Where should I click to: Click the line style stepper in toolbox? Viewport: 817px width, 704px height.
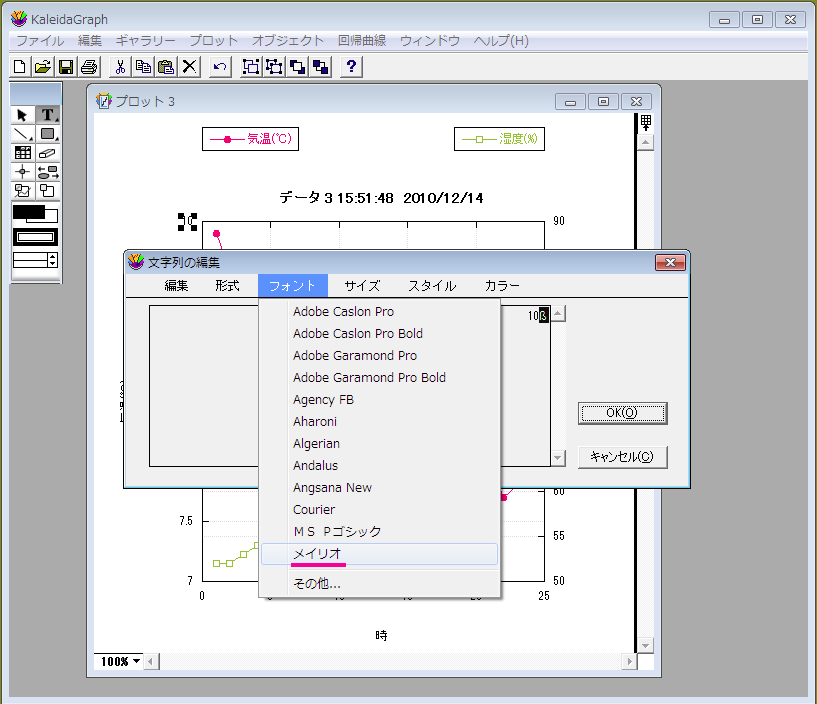(x=52, y=260)
